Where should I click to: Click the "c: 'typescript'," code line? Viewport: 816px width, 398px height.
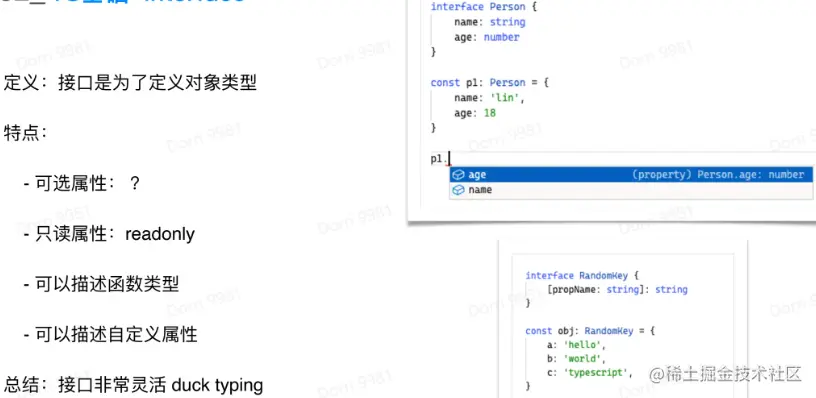tap(590, 373)
